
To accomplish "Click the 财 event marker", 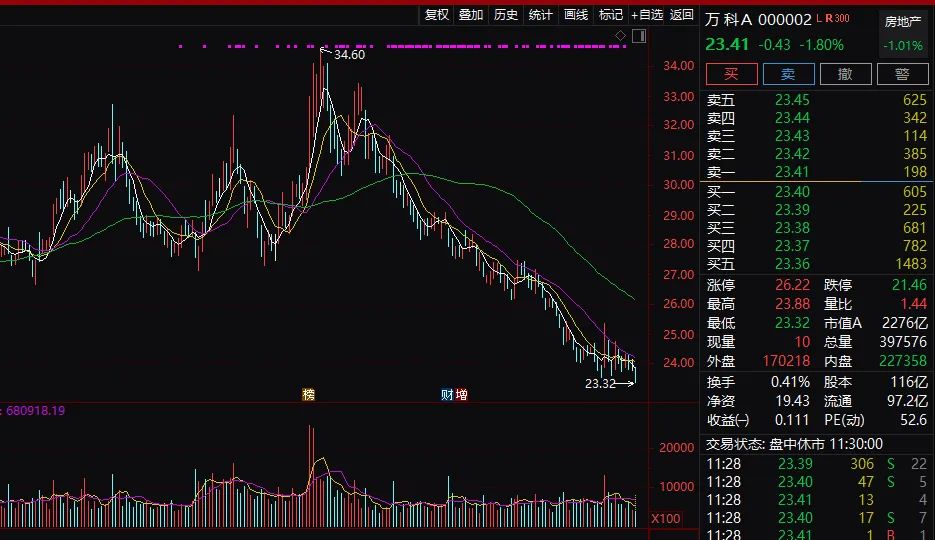I will 447,394.
